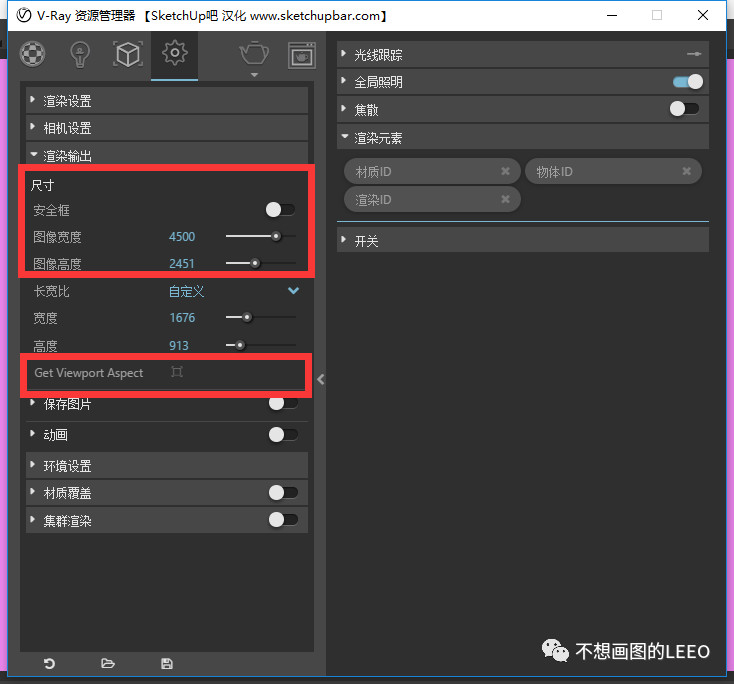
Task: Expand the 相机设置 section
Action: (167, 127)
